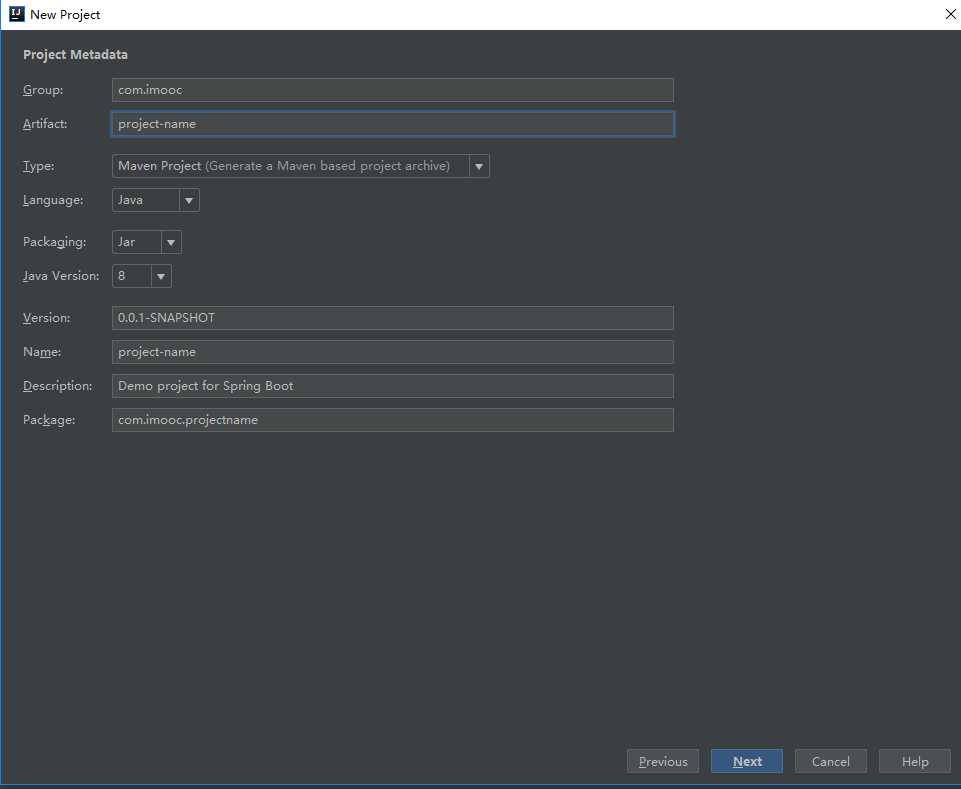Click the Packaging label text
Image resolution: width=961 pixels, height=789 pixels.
pos(55,242)
